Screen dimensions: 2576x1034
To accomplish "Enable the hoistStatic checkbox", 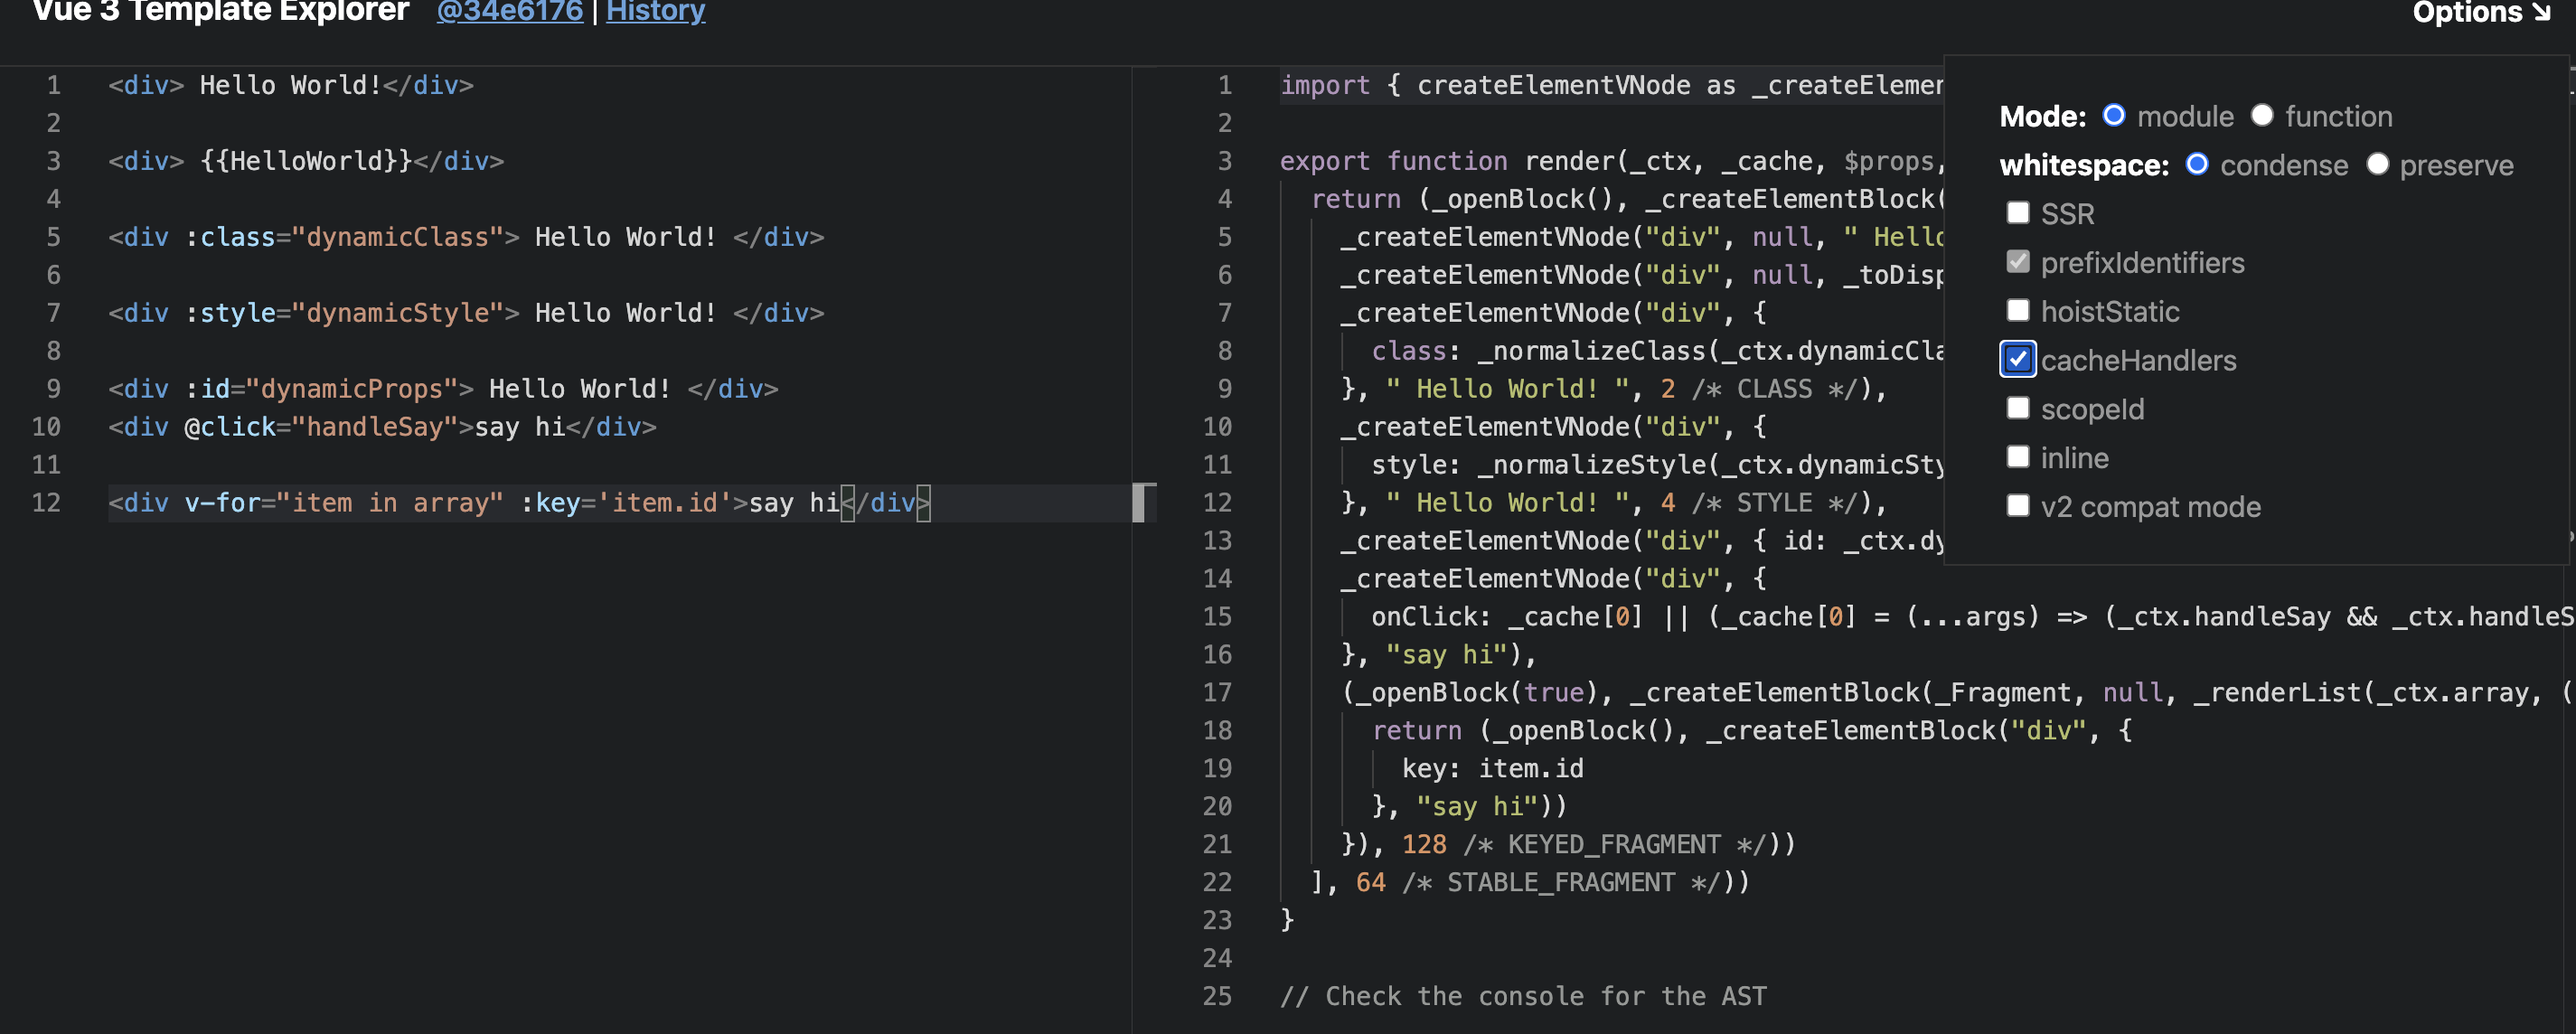I will pyautogui.click(x=2017, y=311).
